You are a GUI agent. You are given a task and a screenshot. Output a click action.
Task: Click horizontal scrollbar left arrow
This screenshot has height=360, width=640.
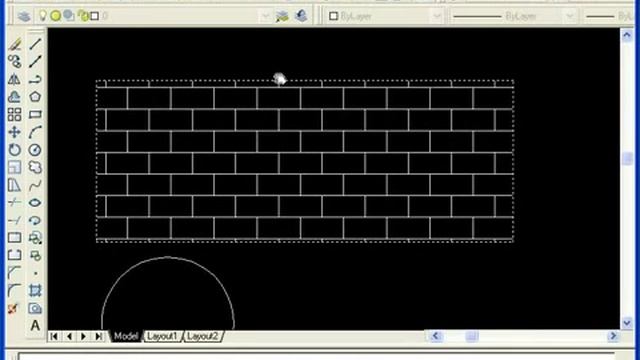435,336
